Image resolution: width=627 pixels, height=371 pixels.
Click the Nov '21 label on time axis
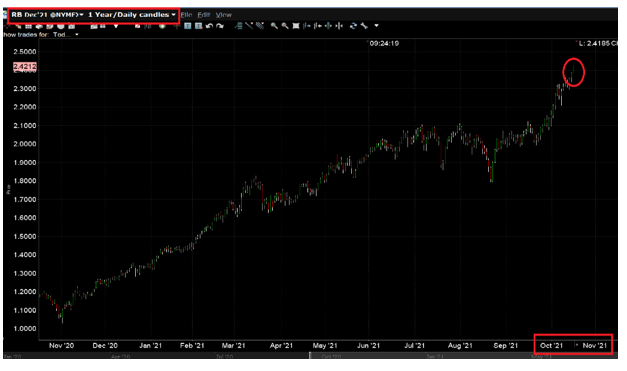[595, 345]
